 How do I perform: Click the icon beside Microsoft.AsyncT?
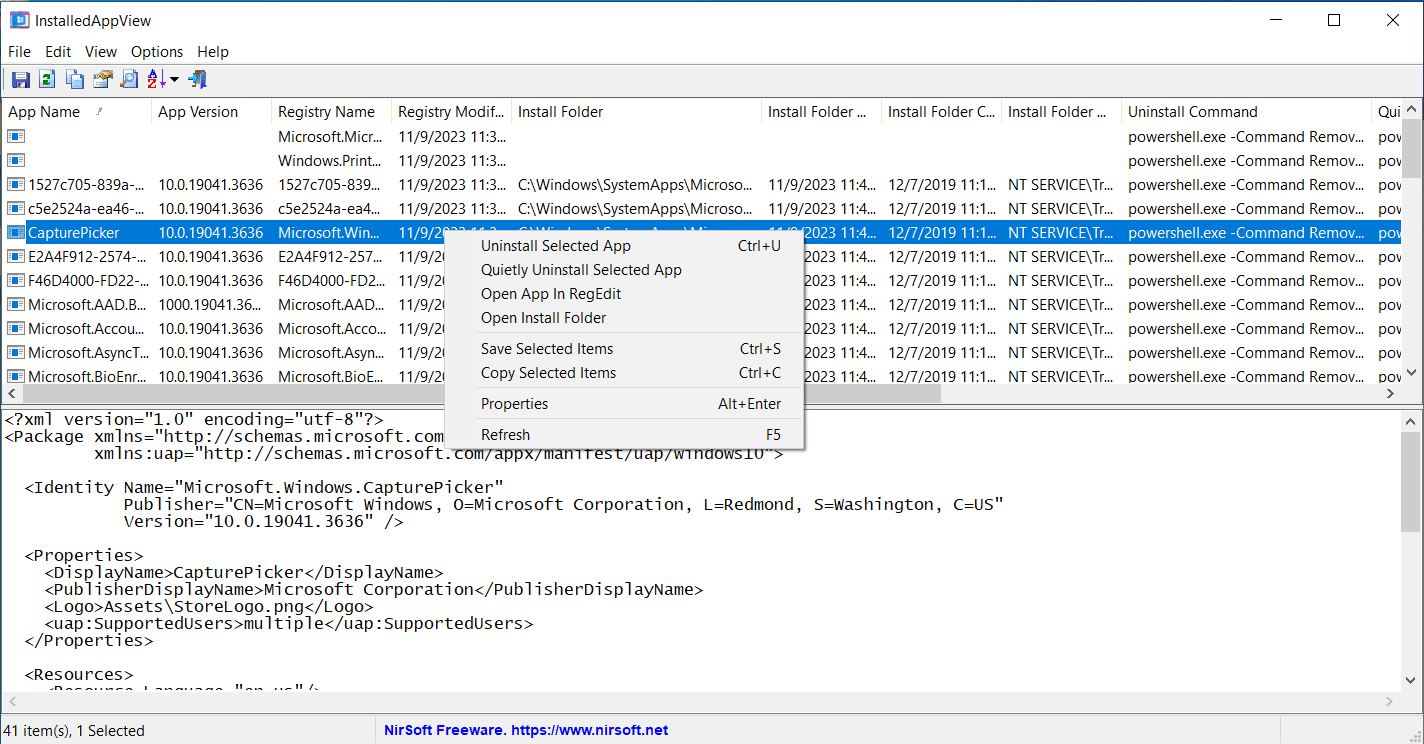[x=16, y=353]
